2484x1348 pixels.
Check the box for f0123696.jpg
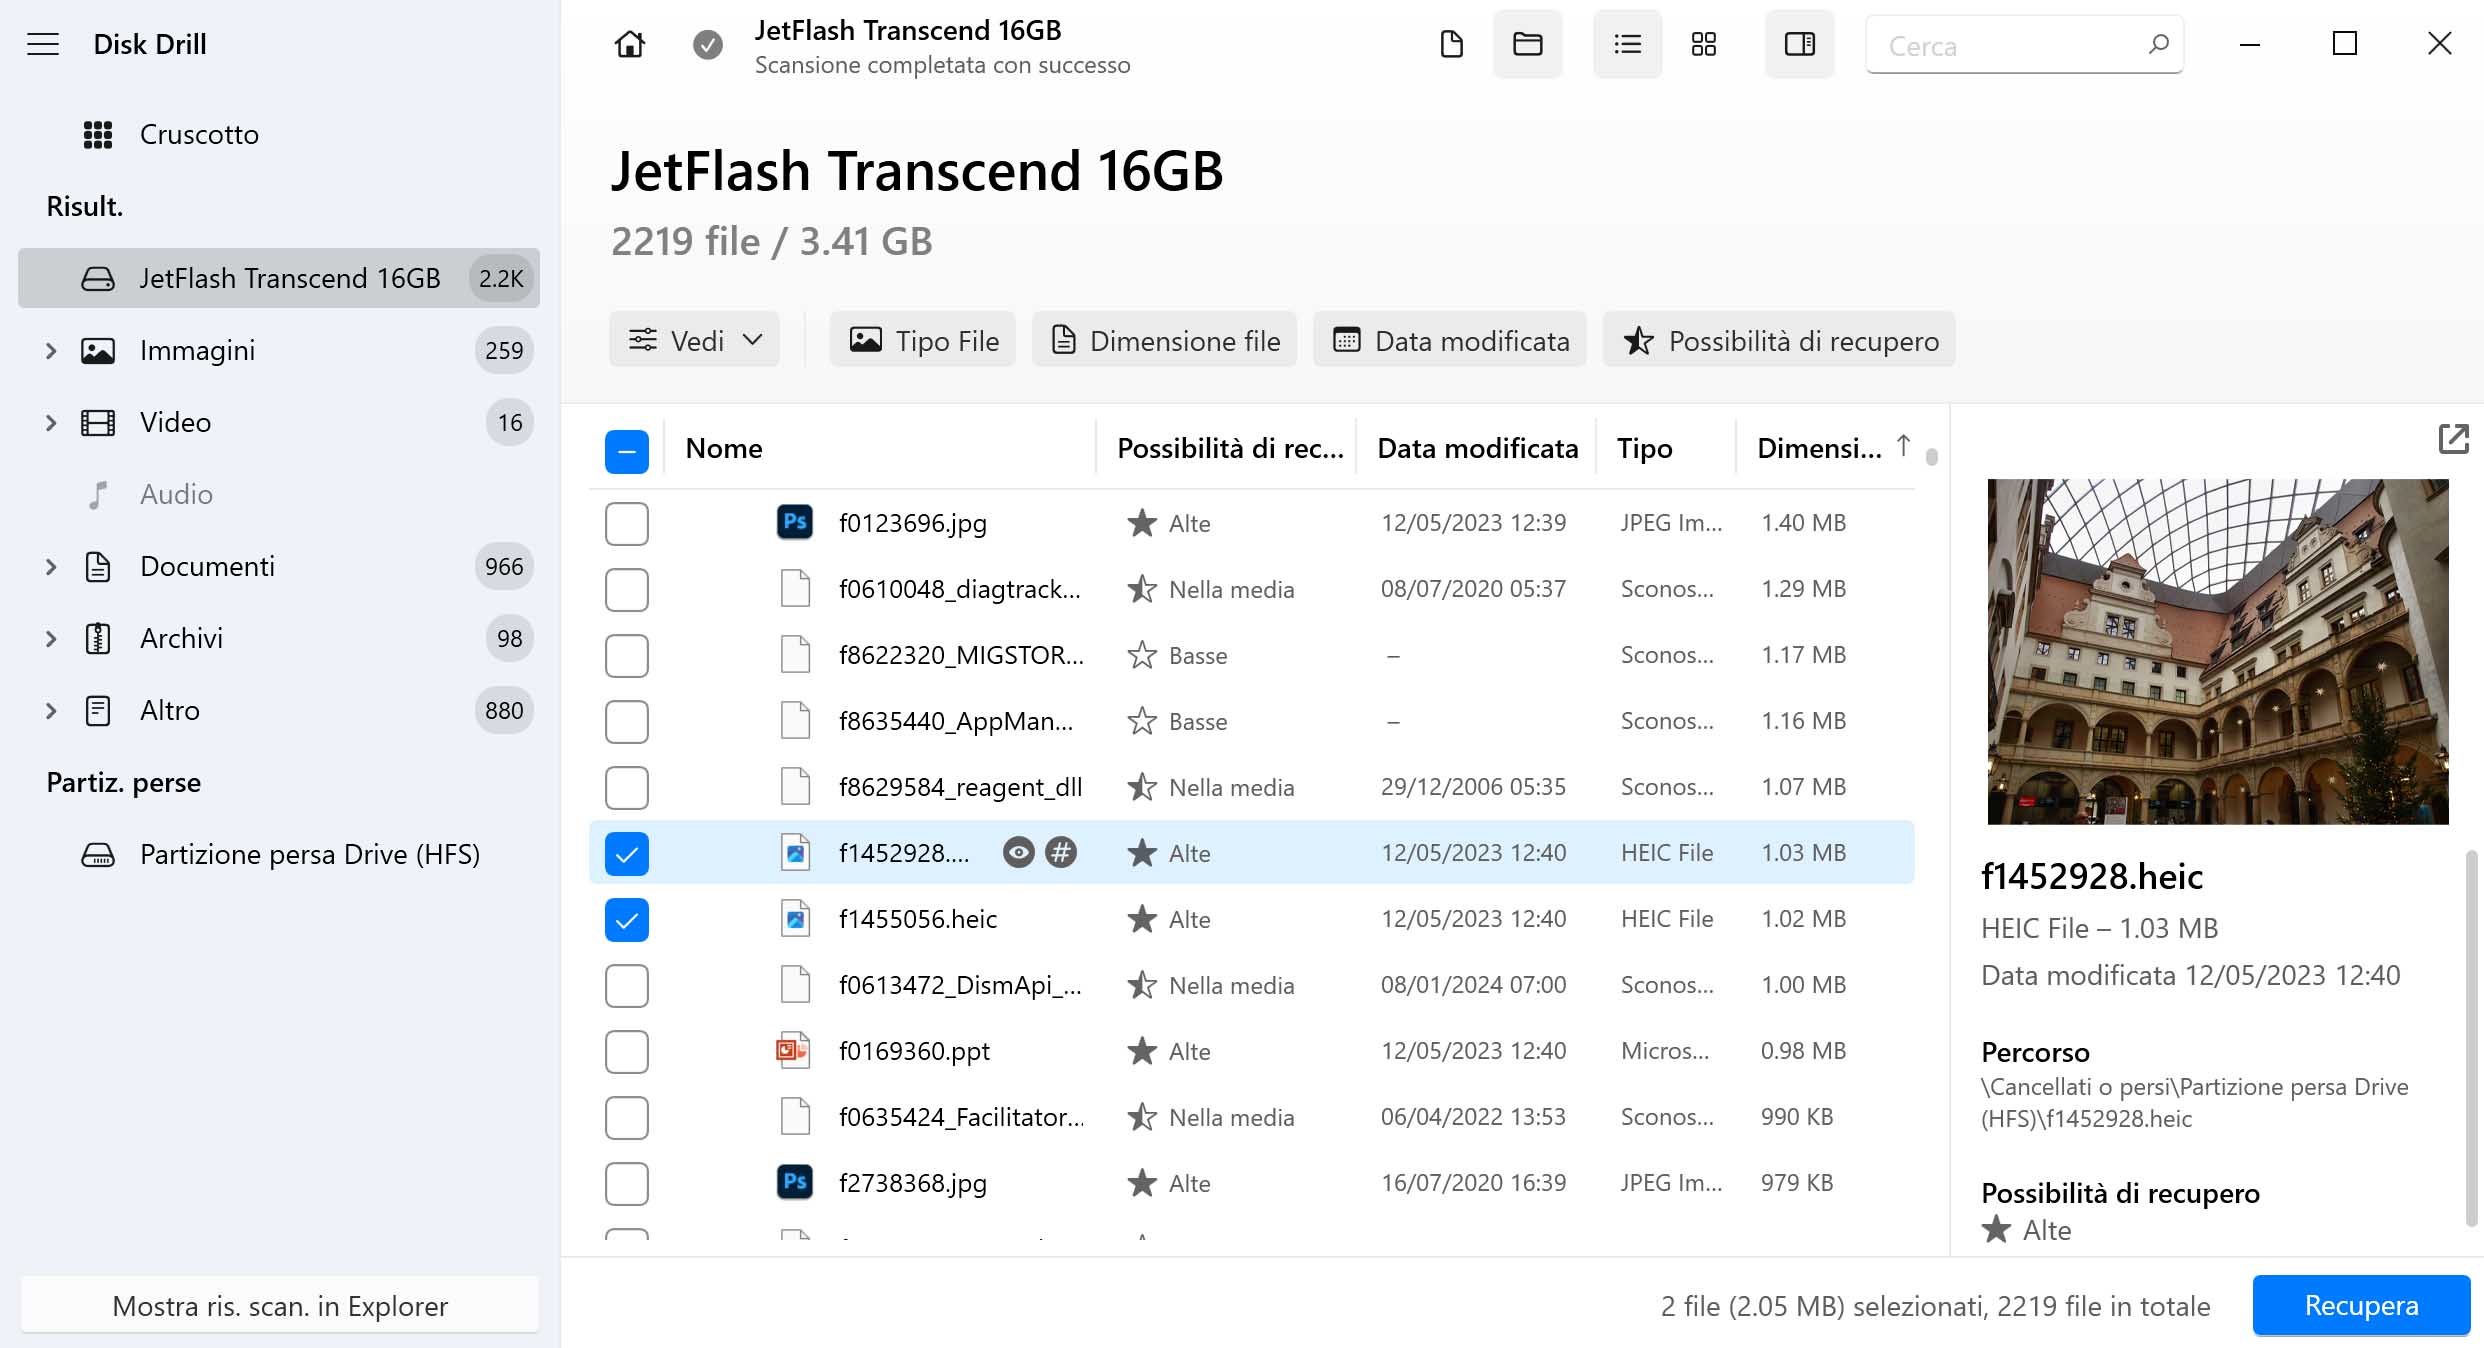tap(626, 523)
